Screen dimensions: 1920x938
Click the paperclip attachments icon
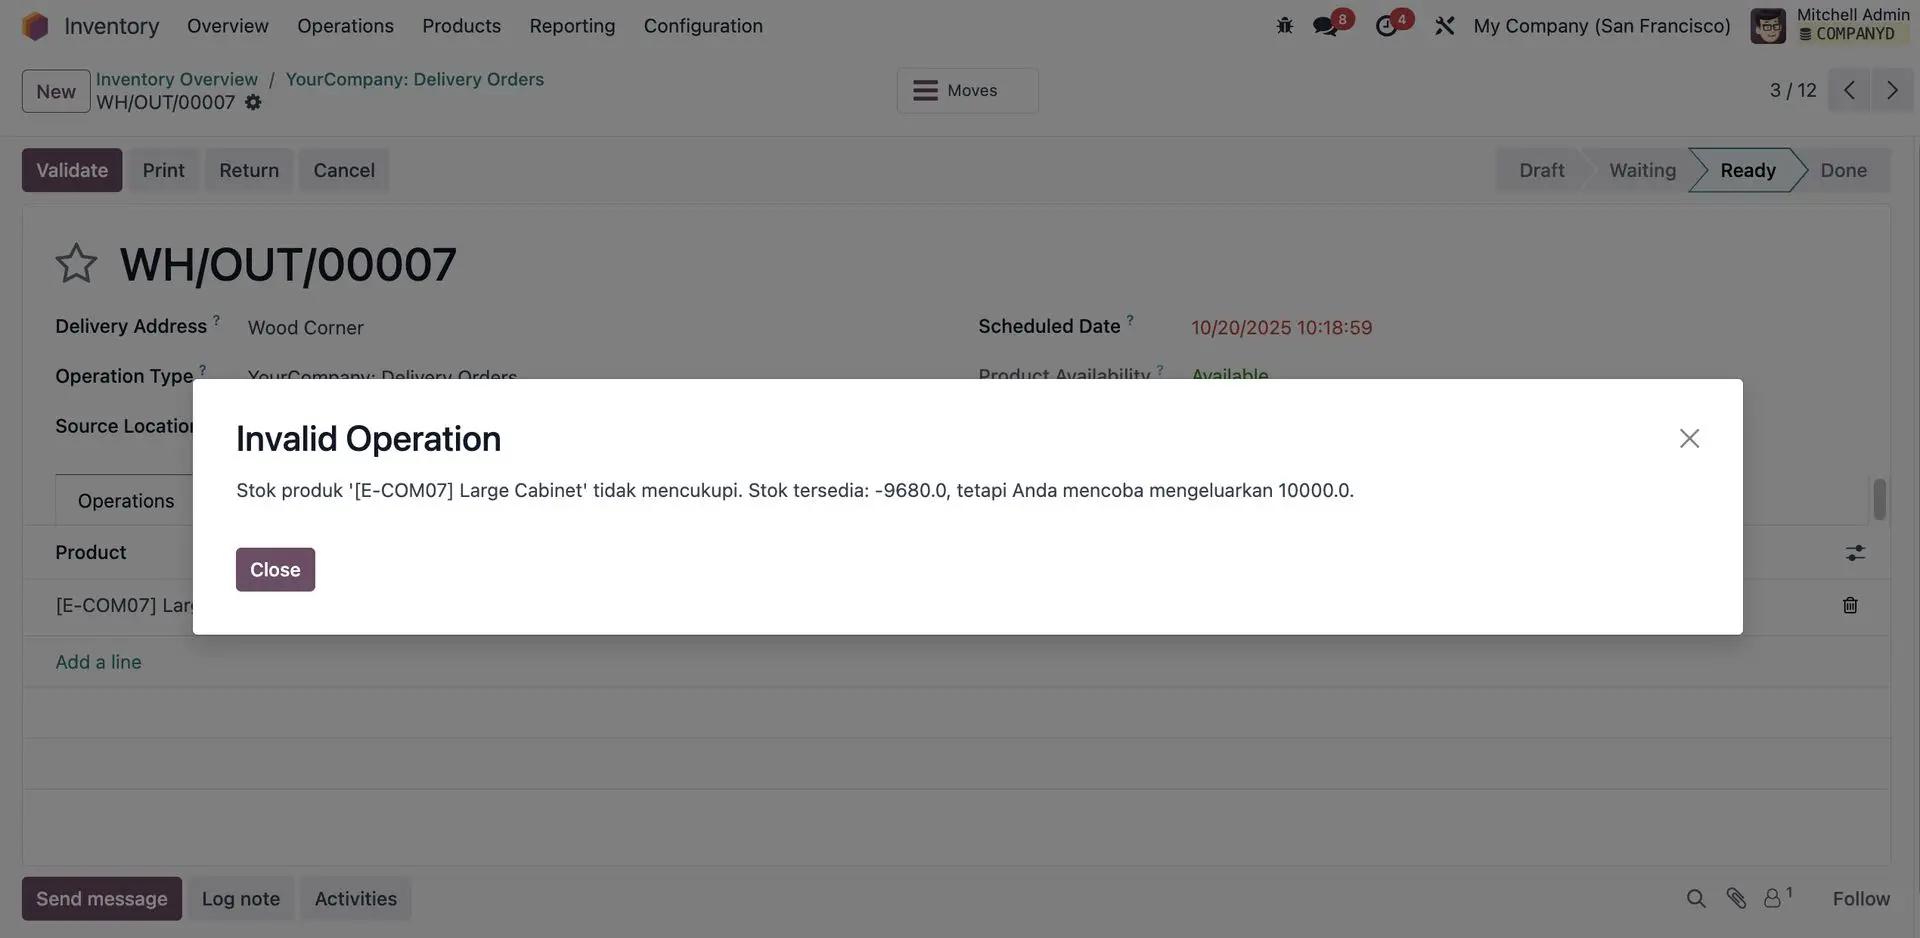(x=1736, y=899)
